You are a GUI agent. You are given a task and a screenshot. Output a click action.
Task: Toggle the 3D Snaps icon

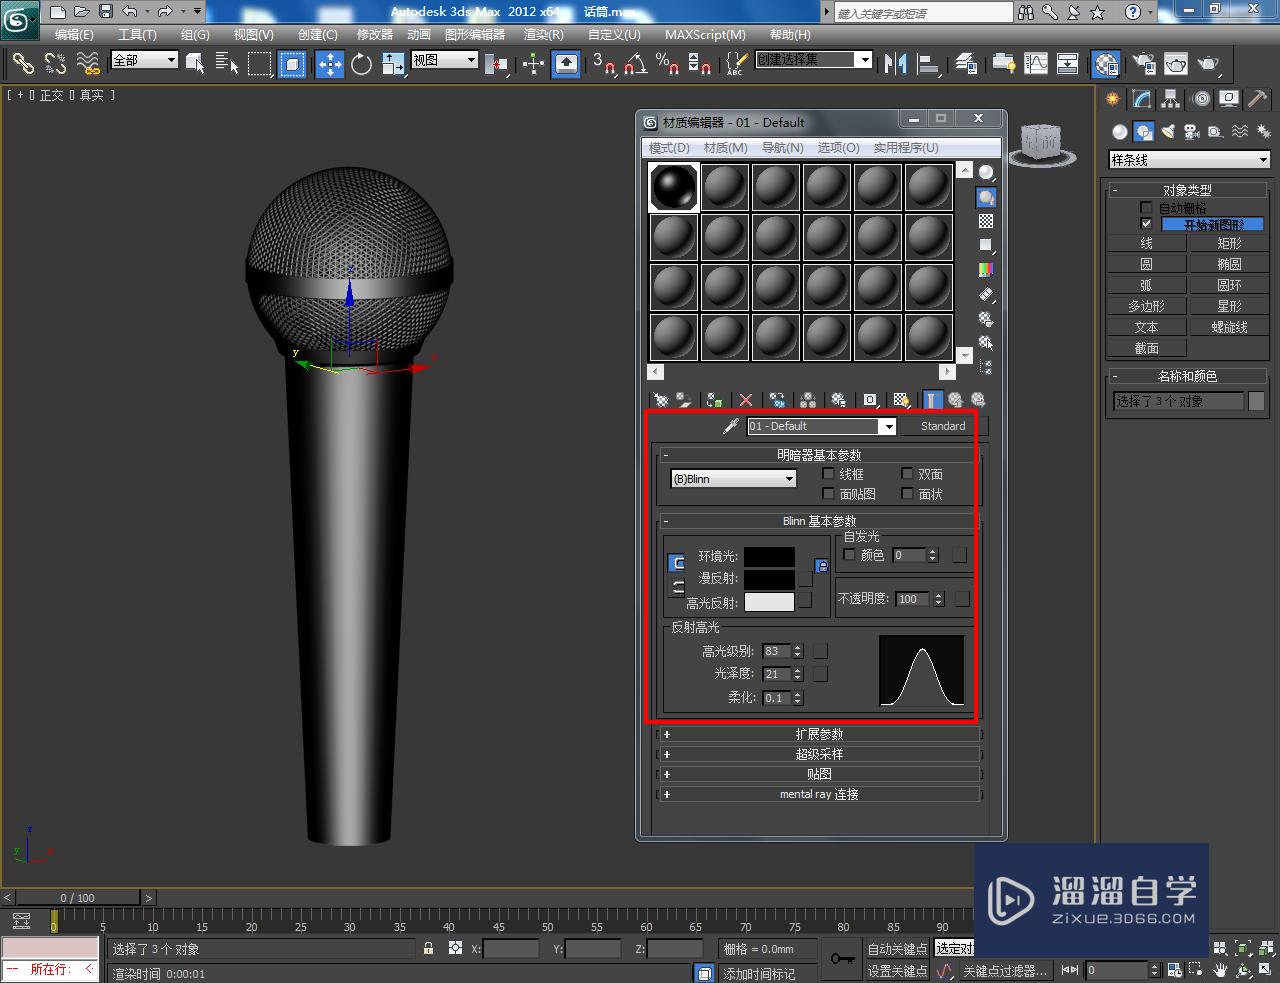[x=604, y=64]
